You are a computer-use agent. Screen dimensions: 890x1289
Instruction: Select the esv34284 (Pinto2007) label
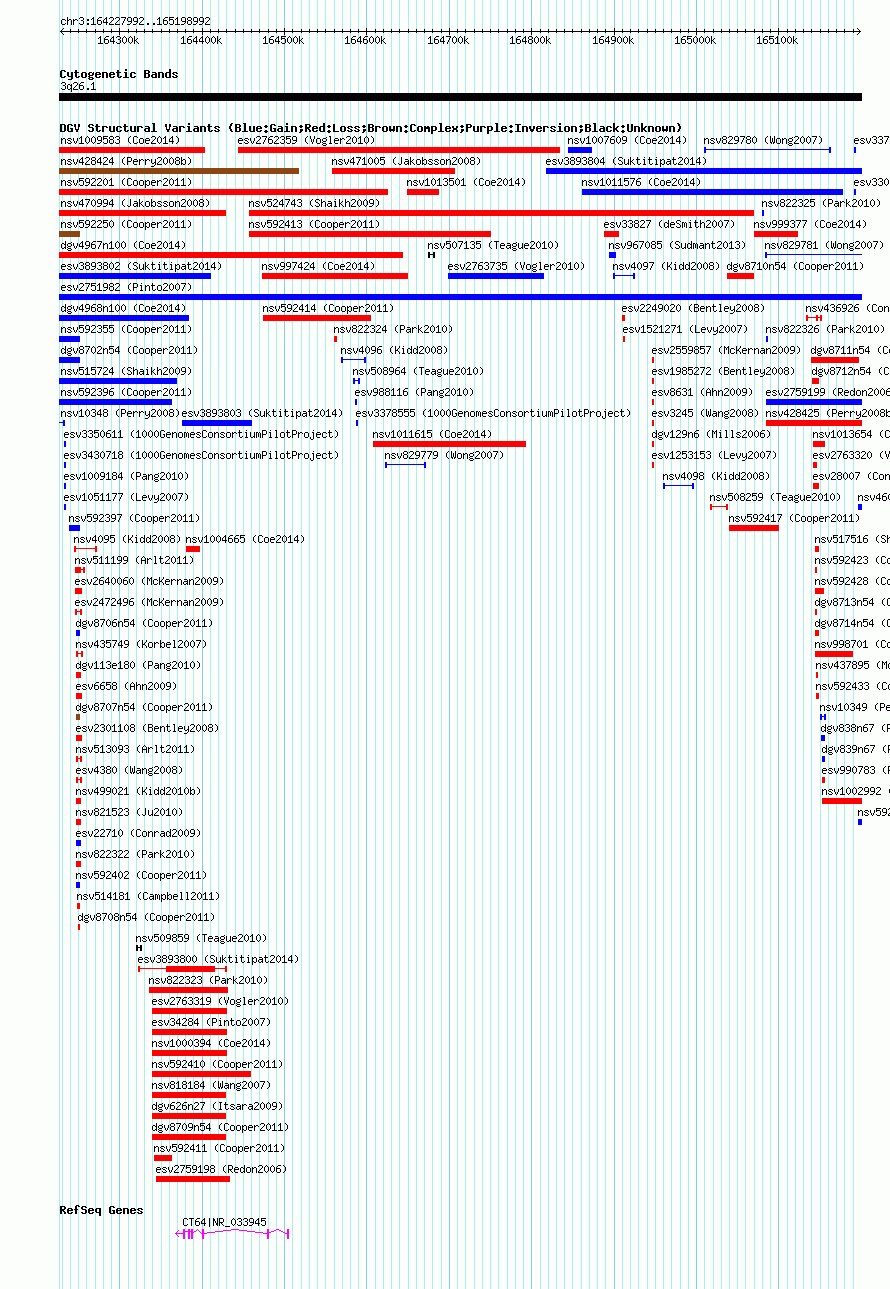click(x=211, y=1022)
